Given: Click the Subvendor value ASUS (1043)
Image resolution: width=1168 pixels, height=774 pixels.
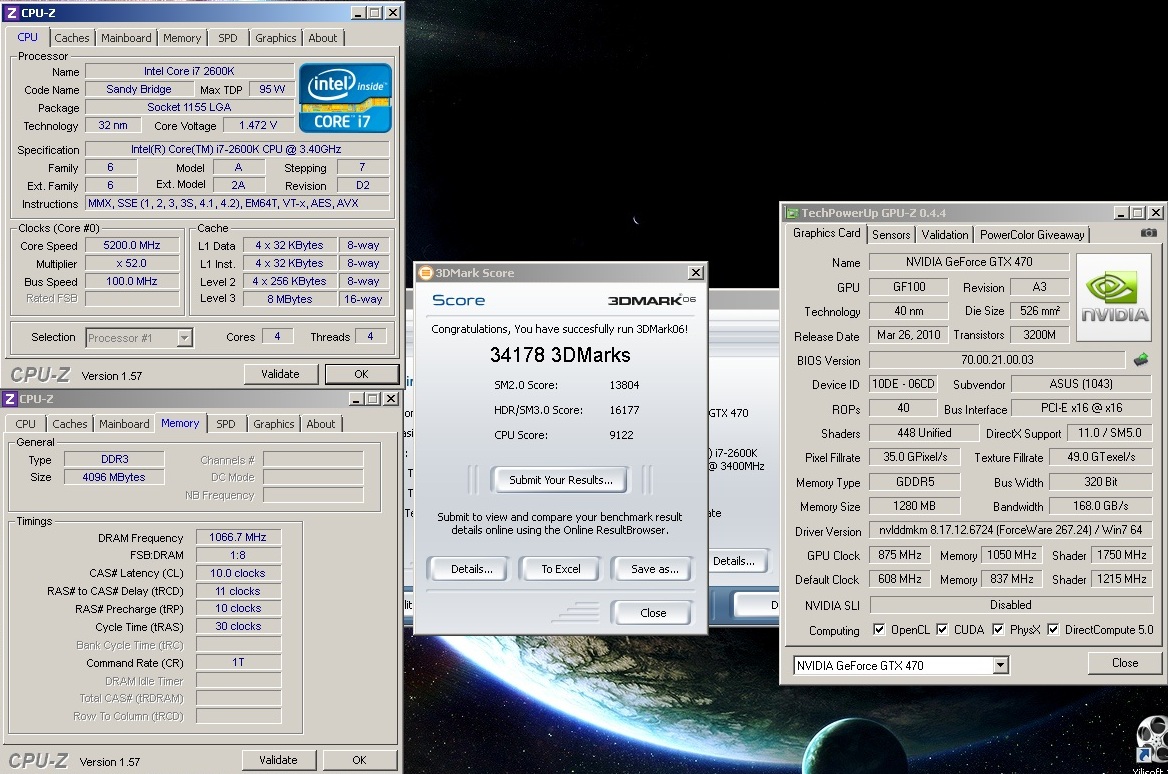Looking at the screenshot, I should 1081,384.
